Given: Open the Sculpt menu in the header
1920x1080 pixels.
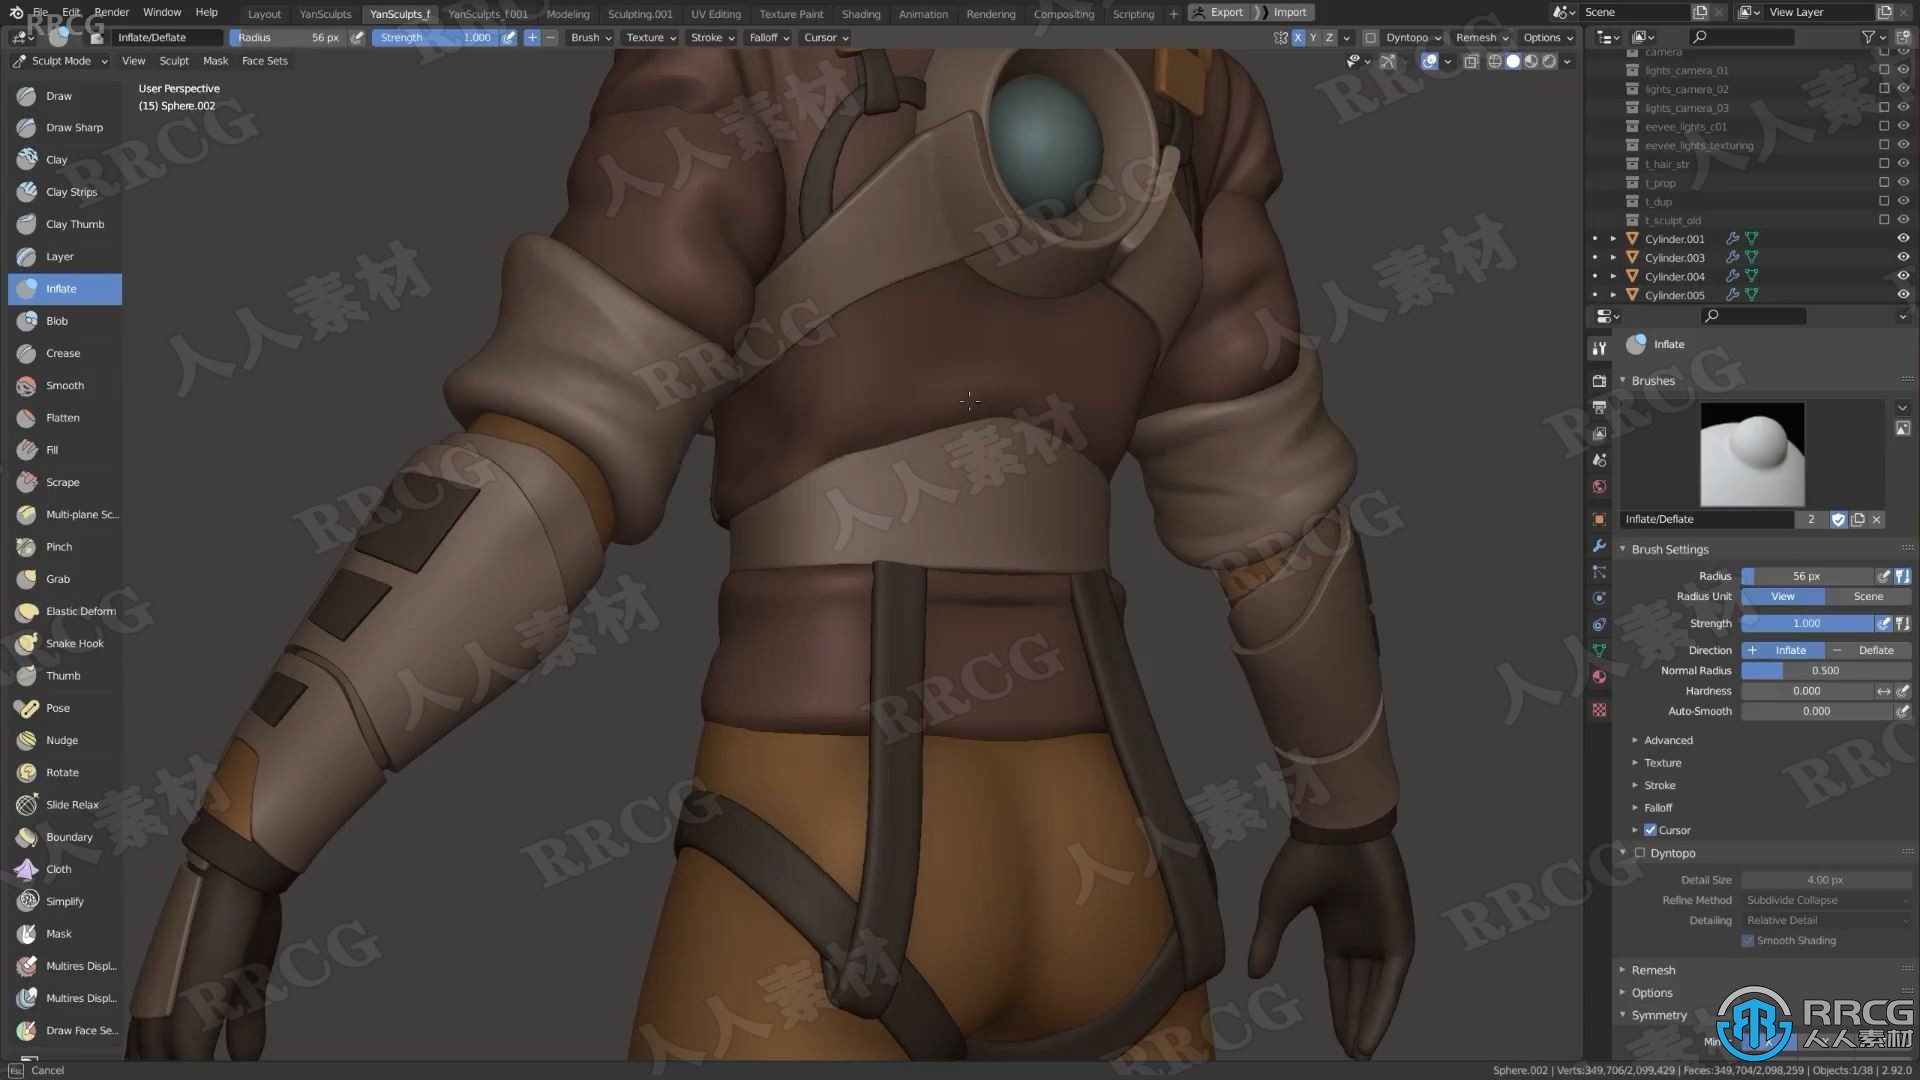Looking at the screenshot, I should pos(173,61).
